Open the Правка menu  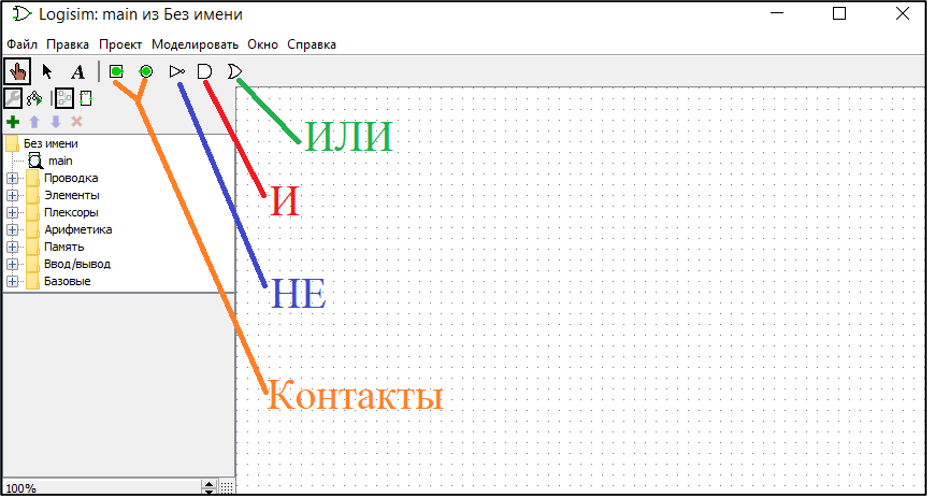[67, 44]
